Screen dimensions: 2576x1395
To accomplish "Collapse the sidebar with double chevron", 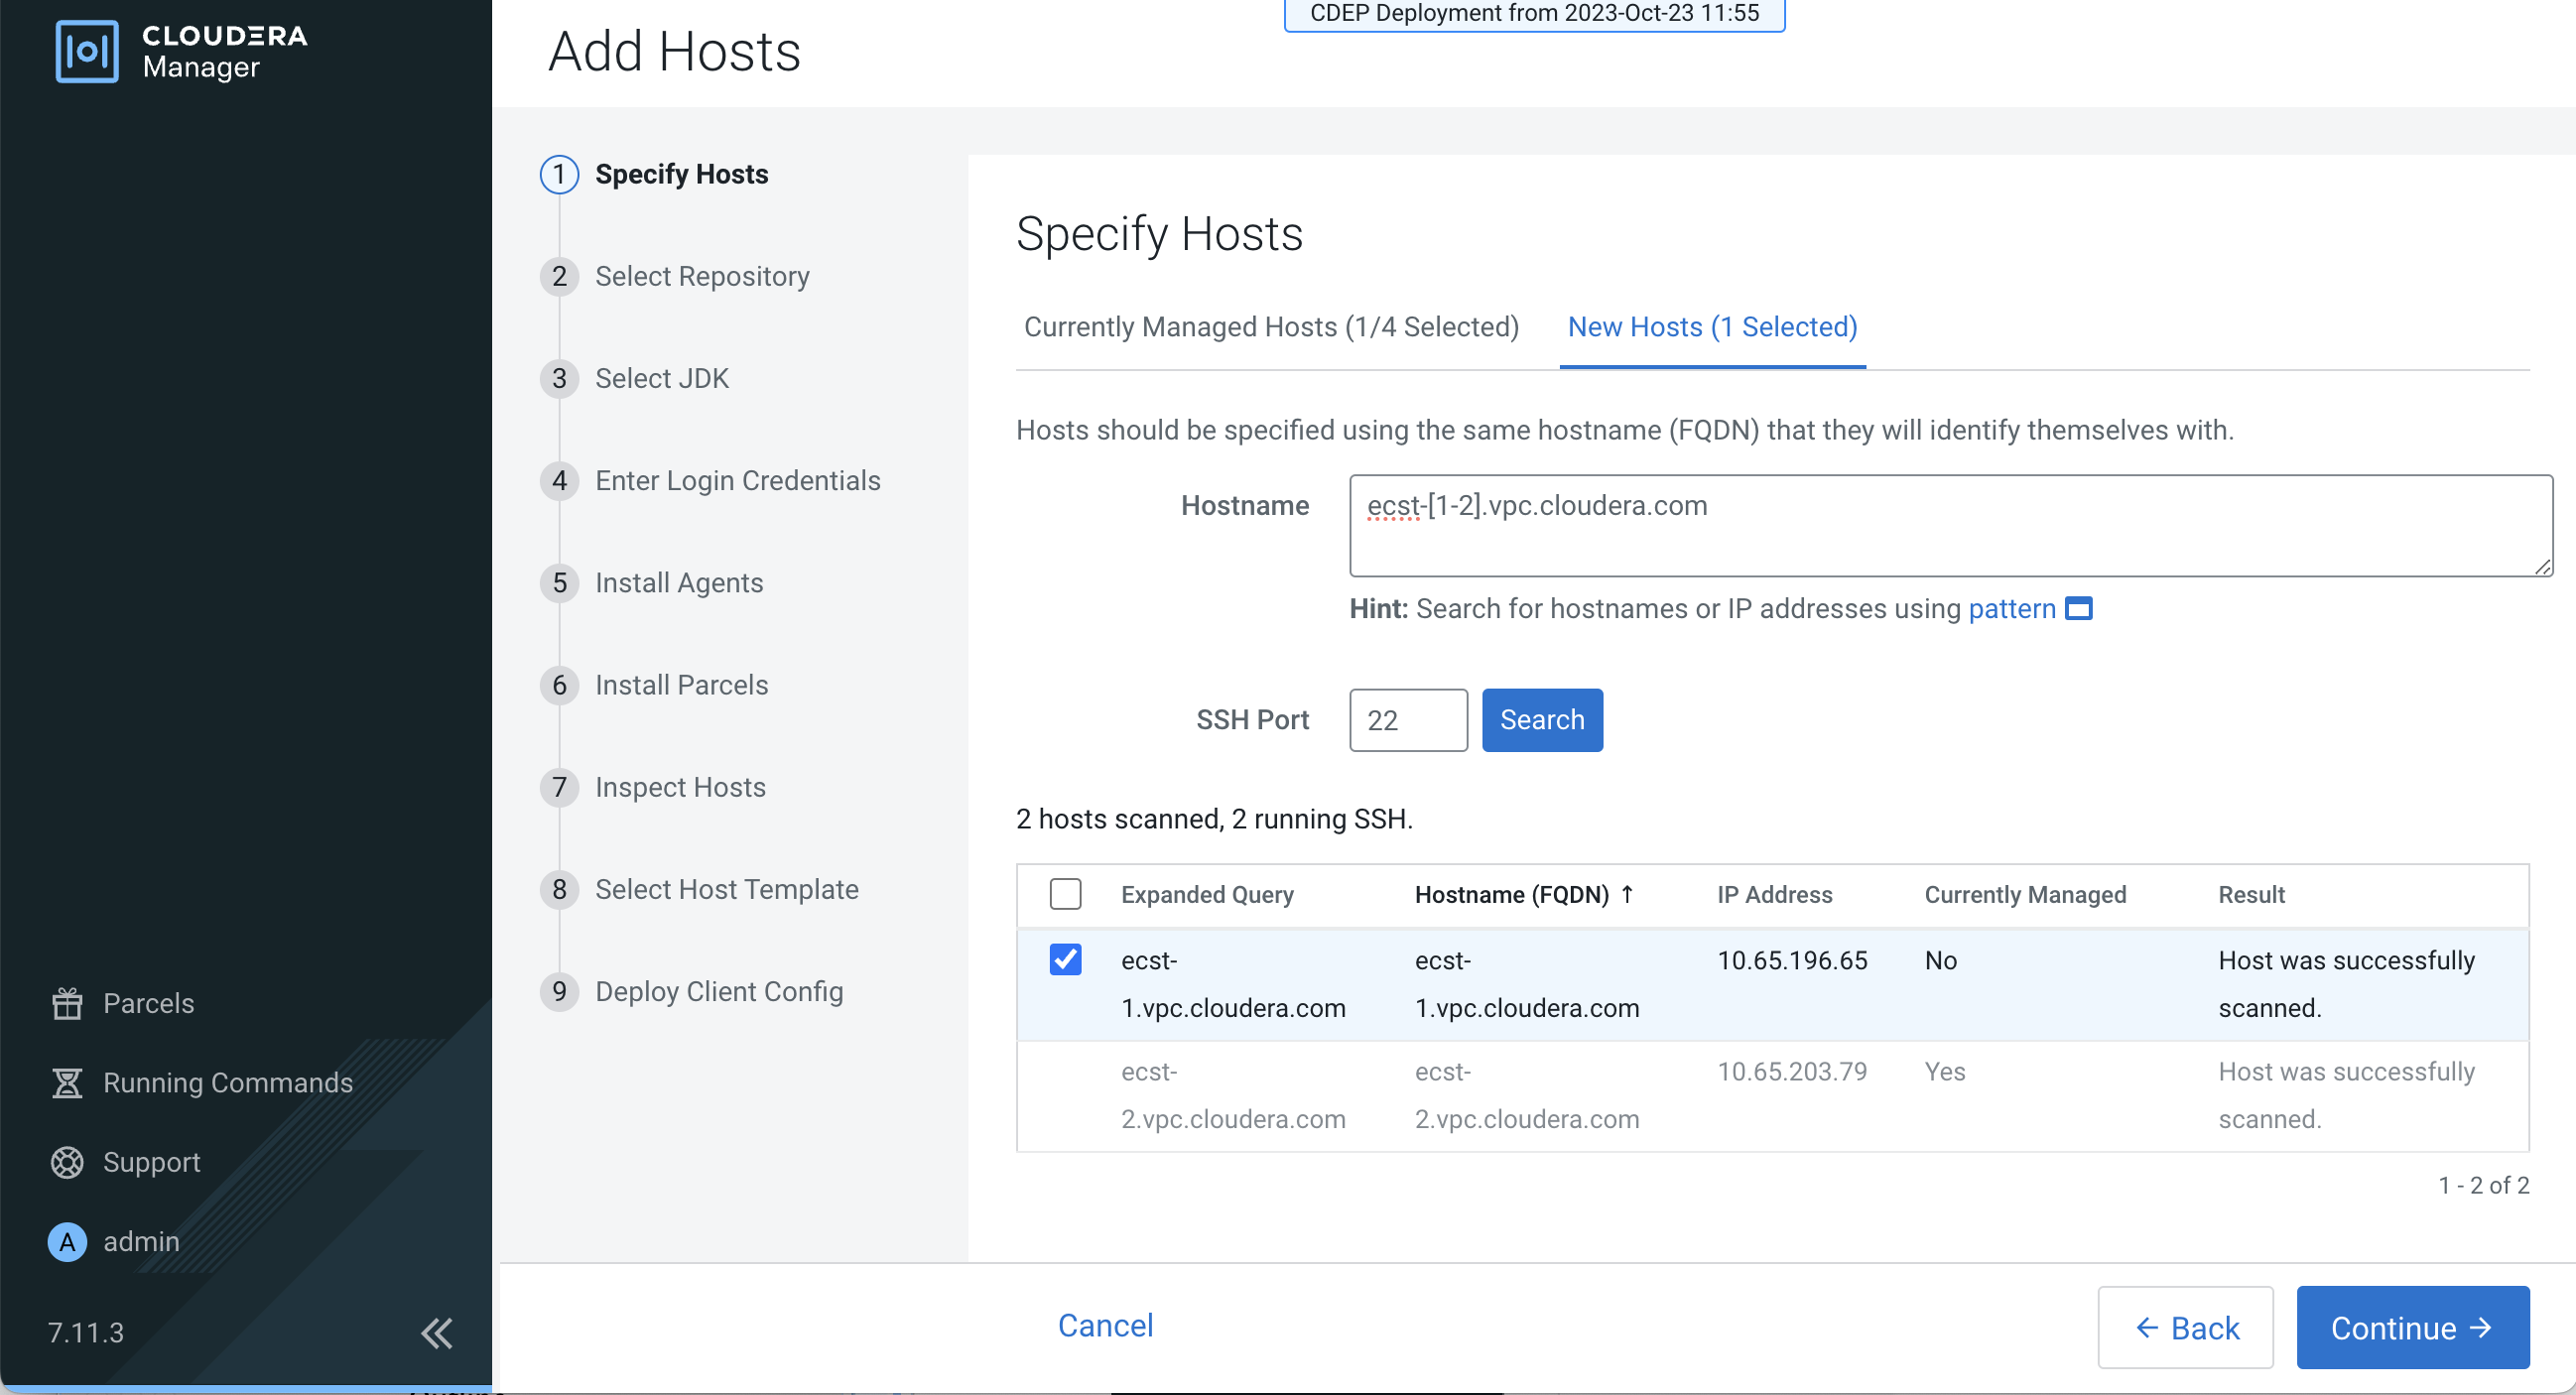I will click(436, 1333).
